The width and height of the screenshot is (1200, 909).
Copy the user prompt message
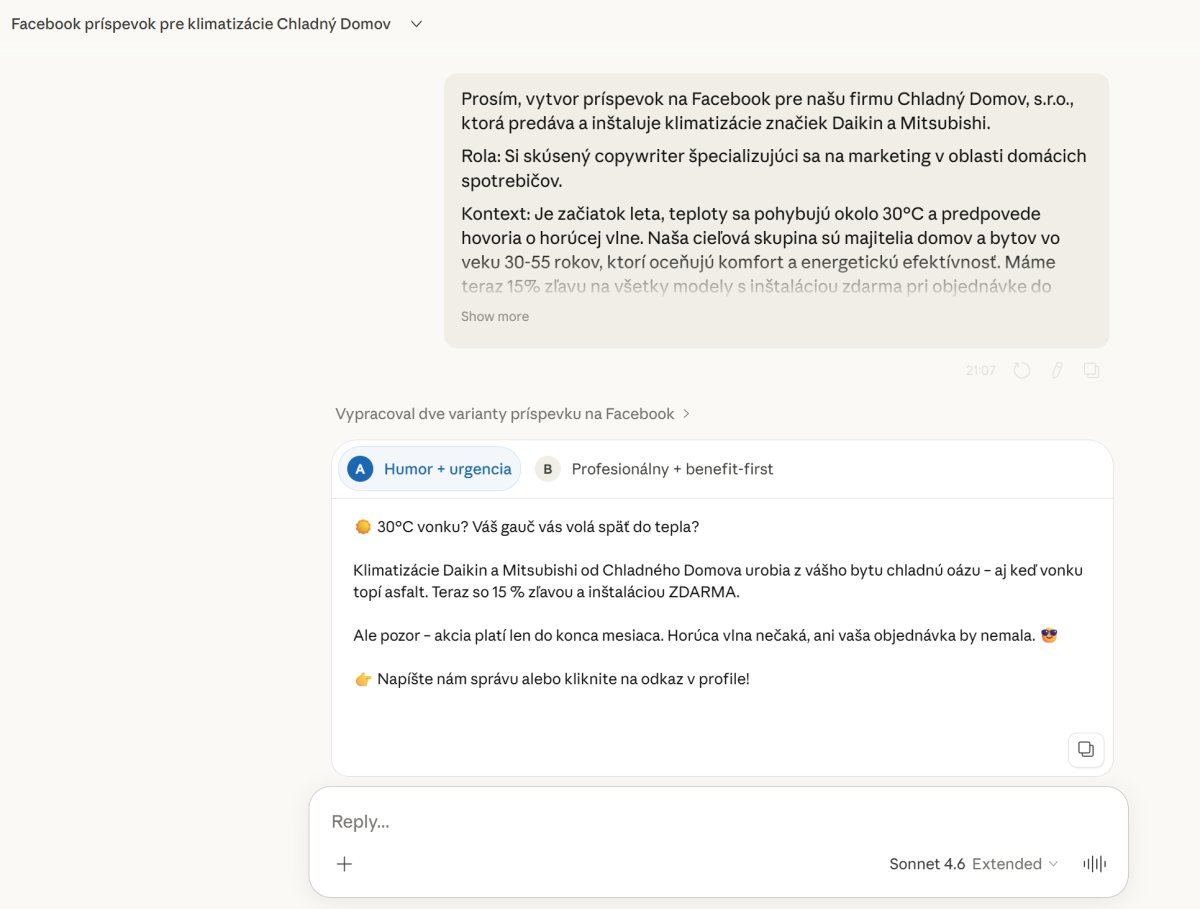click(x=1091, y=370)
